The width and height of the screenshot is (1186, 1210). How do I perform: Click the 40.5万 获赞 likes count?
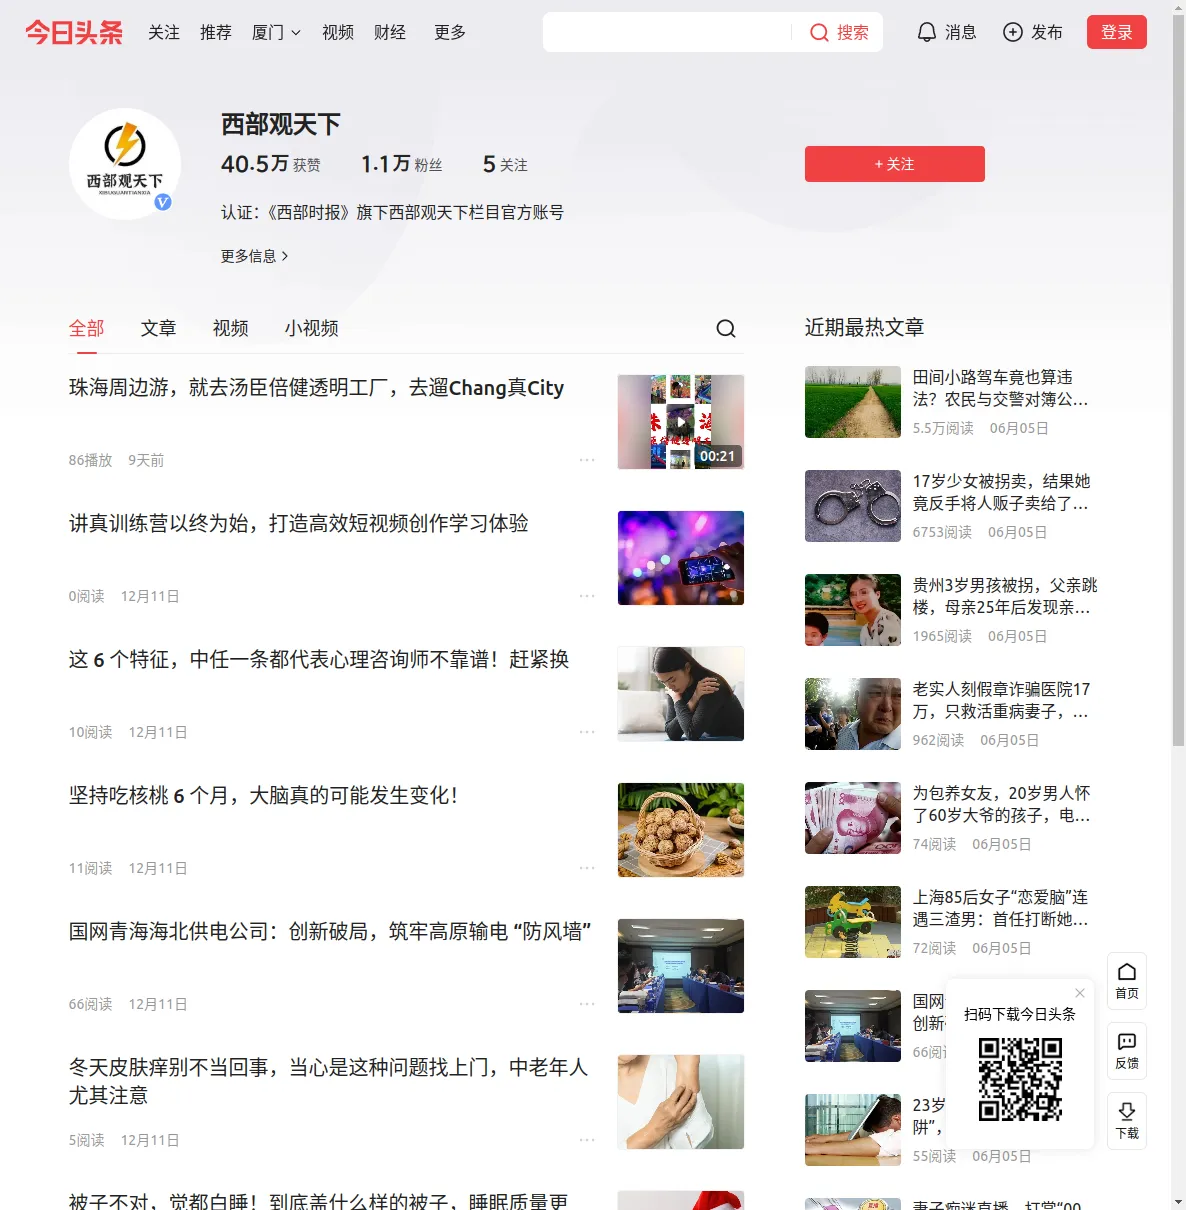click(271, 164)
